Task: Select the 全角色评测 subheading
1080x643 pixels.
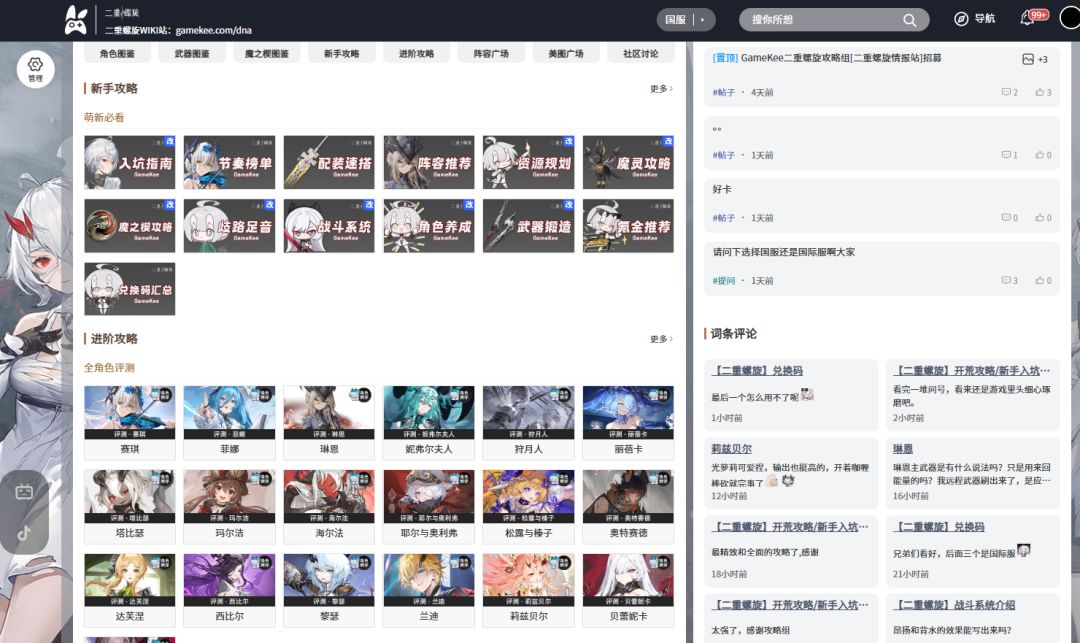Action: pyautogui.click(x=110, y=368)
